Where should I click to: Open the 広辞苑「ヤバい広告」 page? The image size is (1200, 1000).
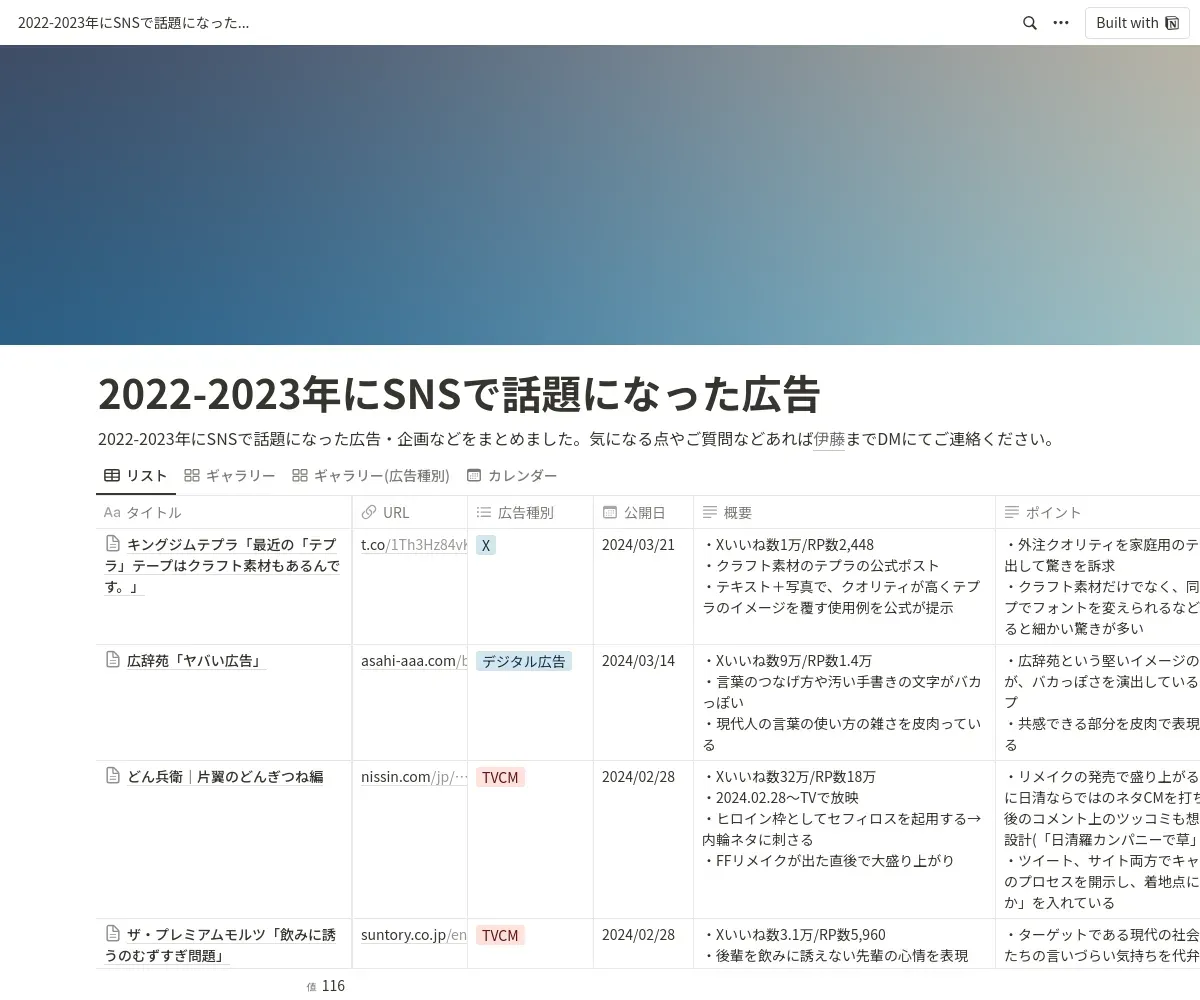click(194, 660)
